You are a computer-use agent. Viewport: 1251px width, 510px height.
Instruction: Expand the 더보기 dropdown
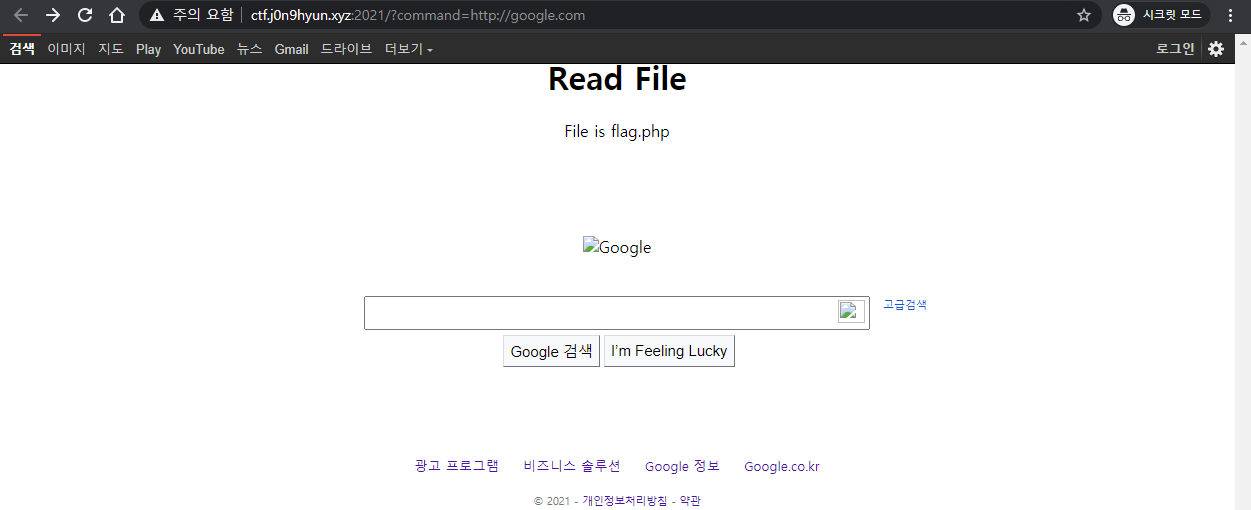409,49
